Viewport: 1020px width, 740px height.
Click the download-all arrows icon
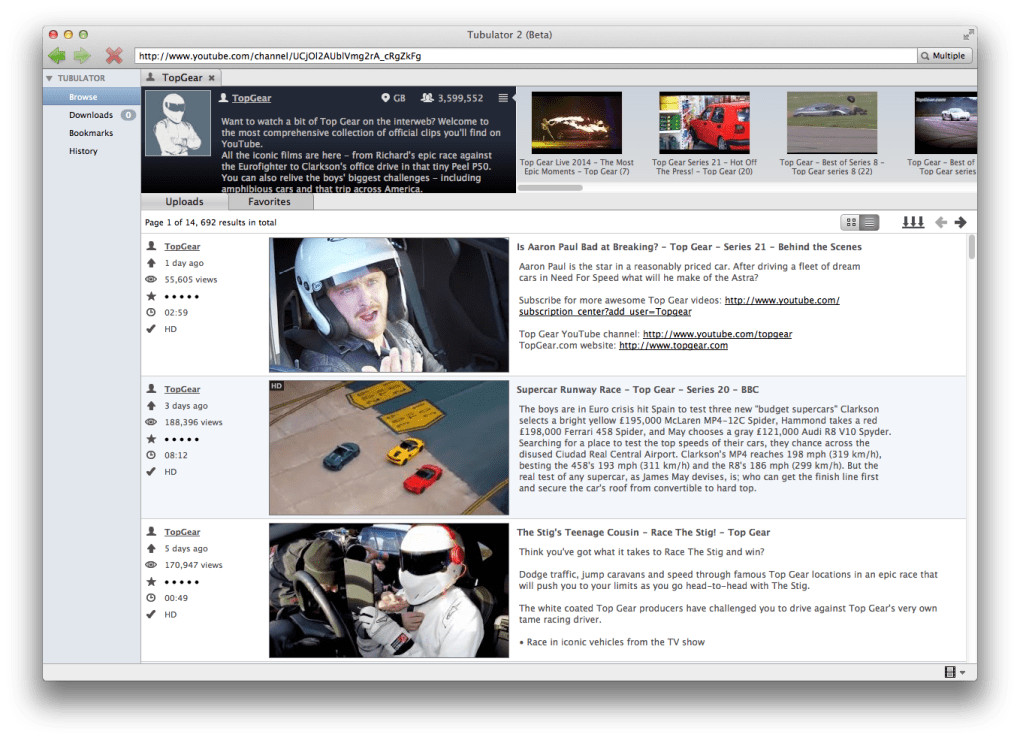coord(913,222)
